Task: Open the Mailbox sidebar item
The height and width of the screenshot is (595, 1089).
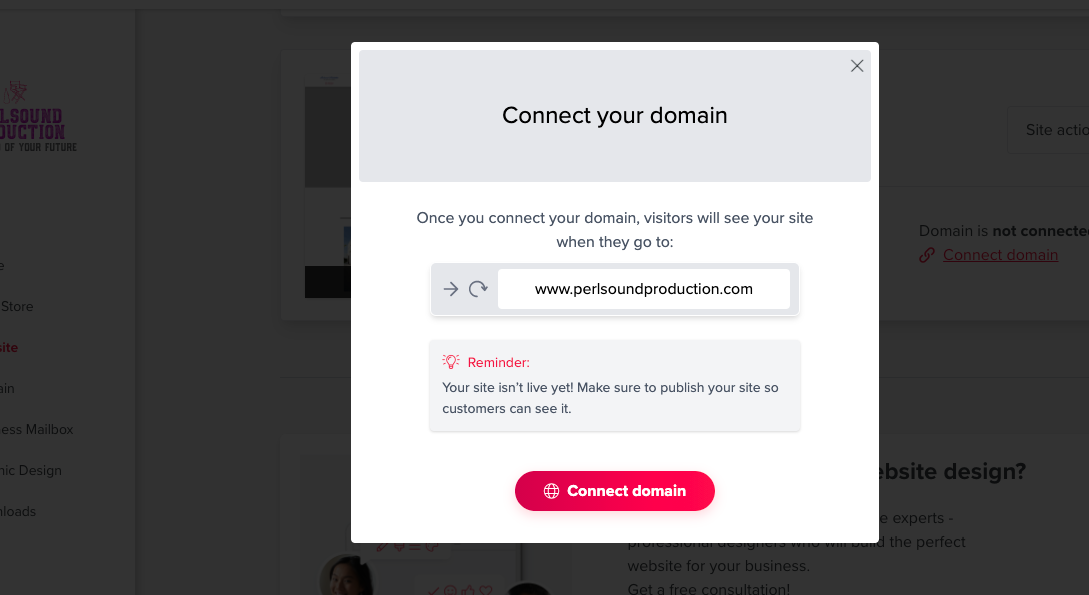Action: [x=36, y=429]
